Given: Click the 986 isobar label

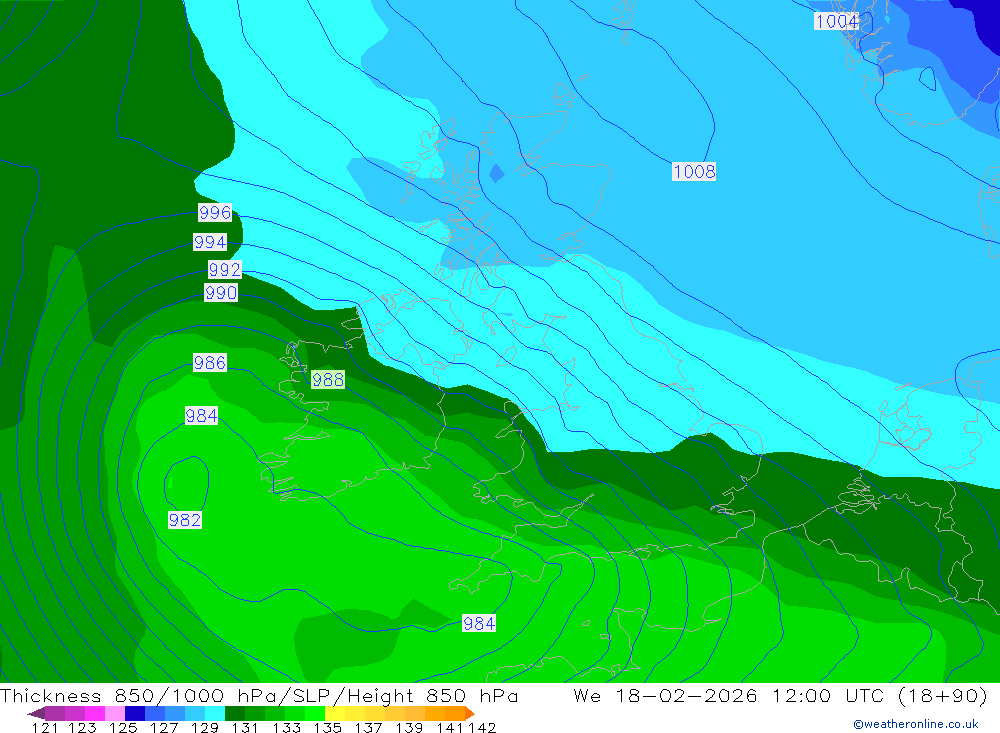Looking at the screenshot, I should click(210, 363).
